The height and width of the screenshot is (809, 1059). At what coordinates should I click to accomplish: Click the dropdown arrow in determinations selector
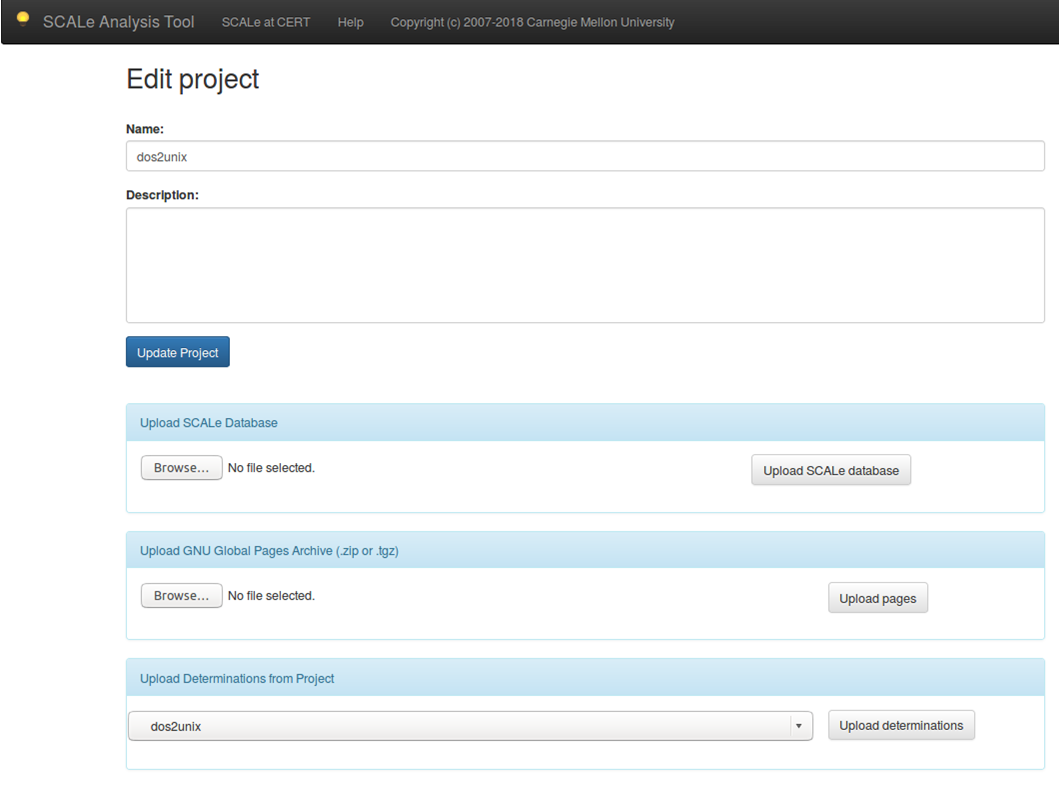click(x=799, y=726)
